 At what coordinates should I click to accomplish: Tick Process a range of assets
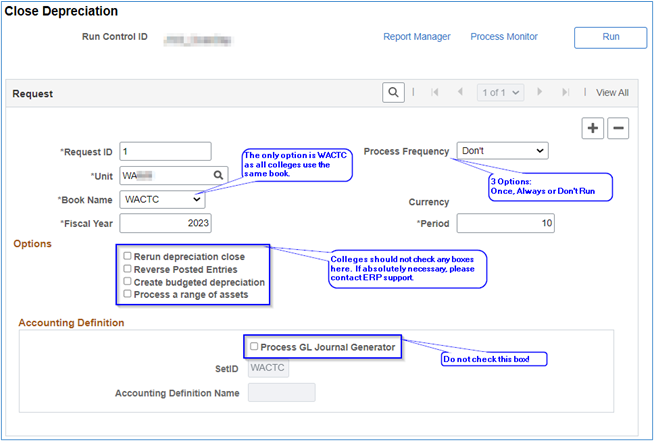(x=127, y=295)
